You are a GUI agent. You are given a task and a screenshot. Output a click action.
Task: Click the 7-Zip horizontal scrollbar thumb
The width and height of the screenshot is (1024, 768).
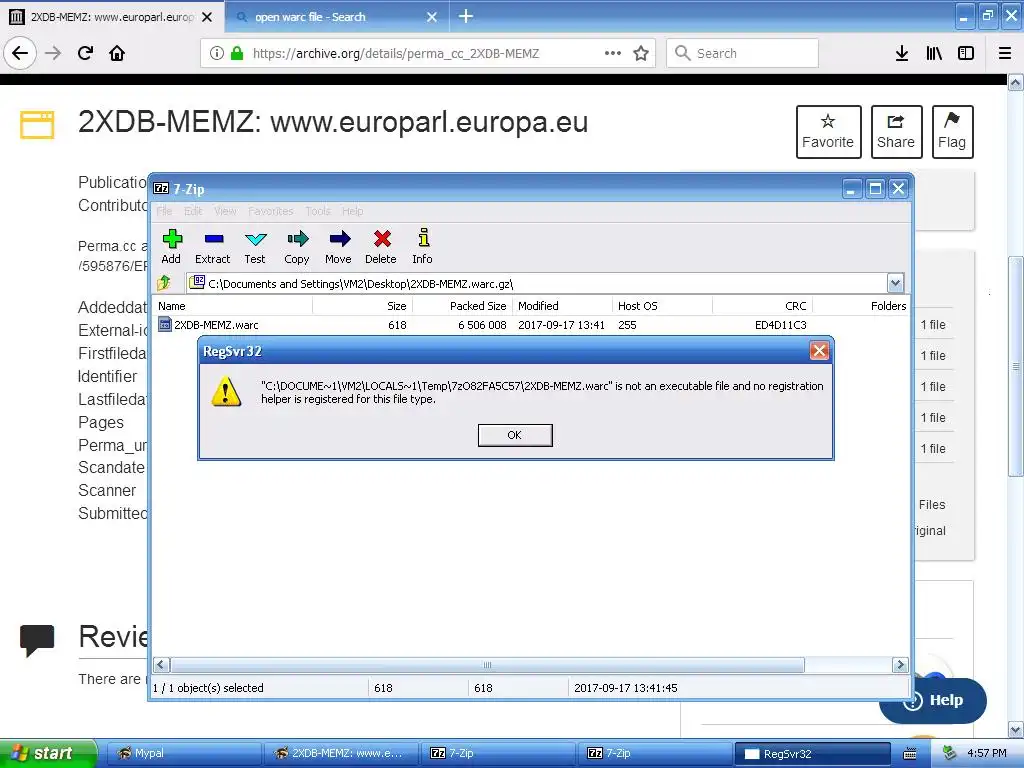pos(487,665)
